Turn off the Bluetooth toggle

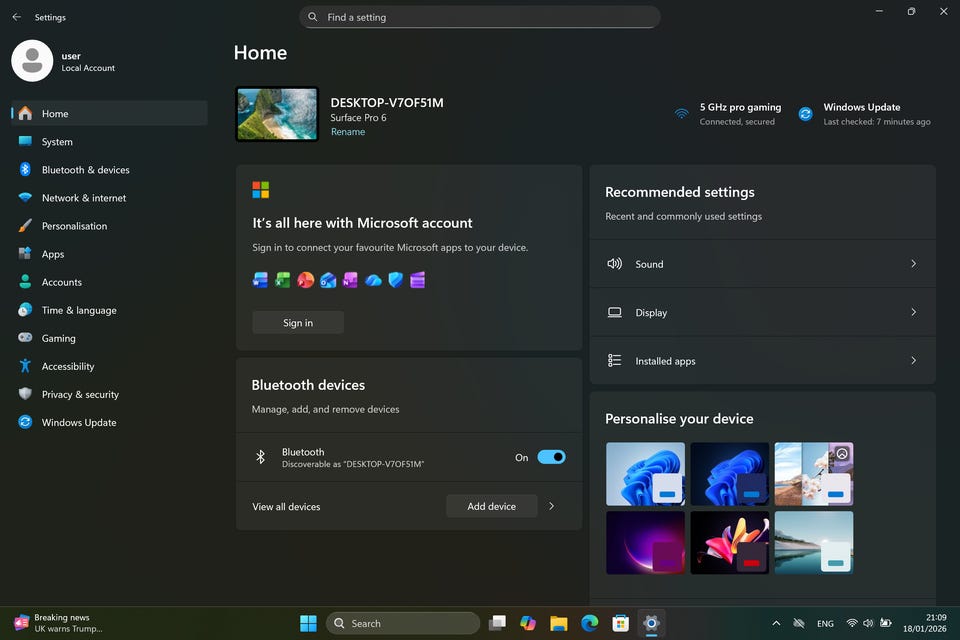click(x=551, y=457)
